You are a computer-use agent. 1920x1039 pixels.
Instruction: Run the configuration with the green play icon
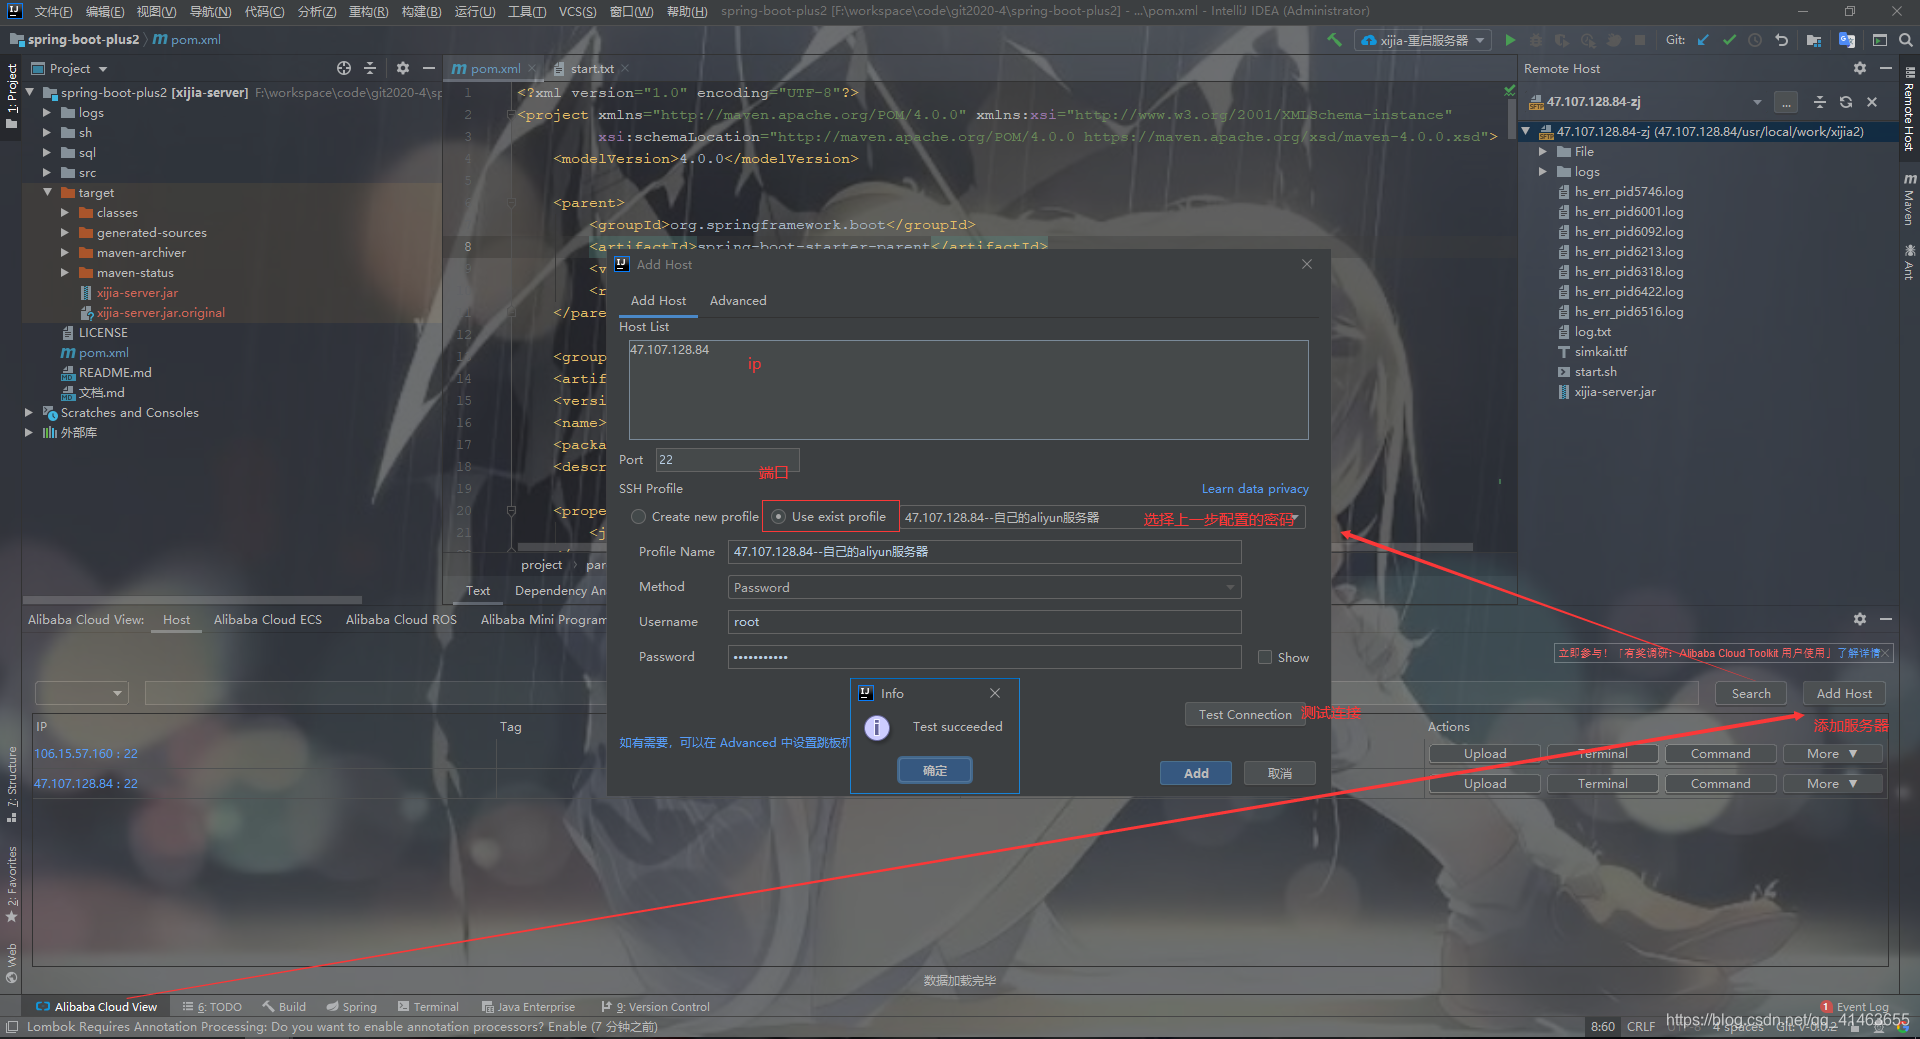pos(1510,40)
